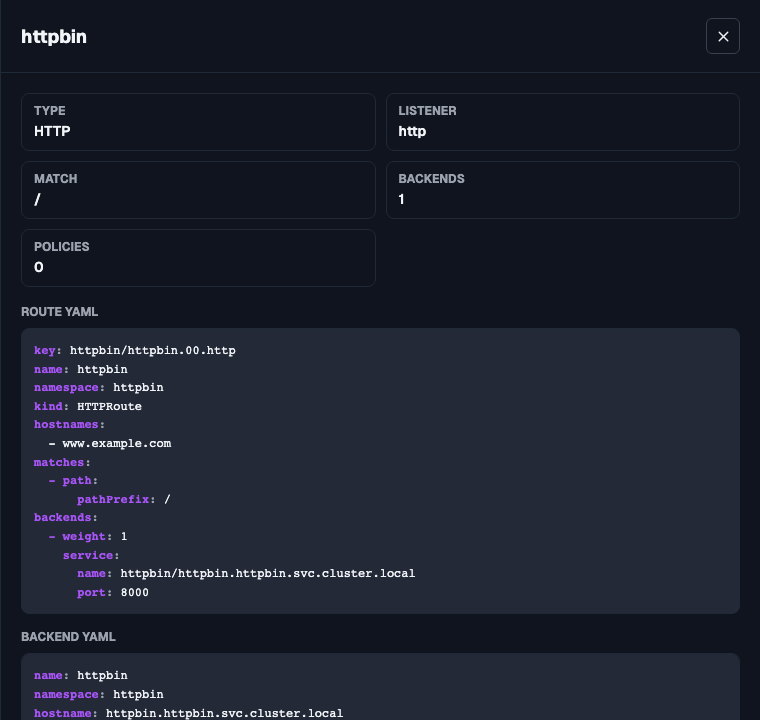The width and height of the screenshot is (760, 720).
Task: Click the name: httpbin line in route YAML
Action: pos(81,369)
